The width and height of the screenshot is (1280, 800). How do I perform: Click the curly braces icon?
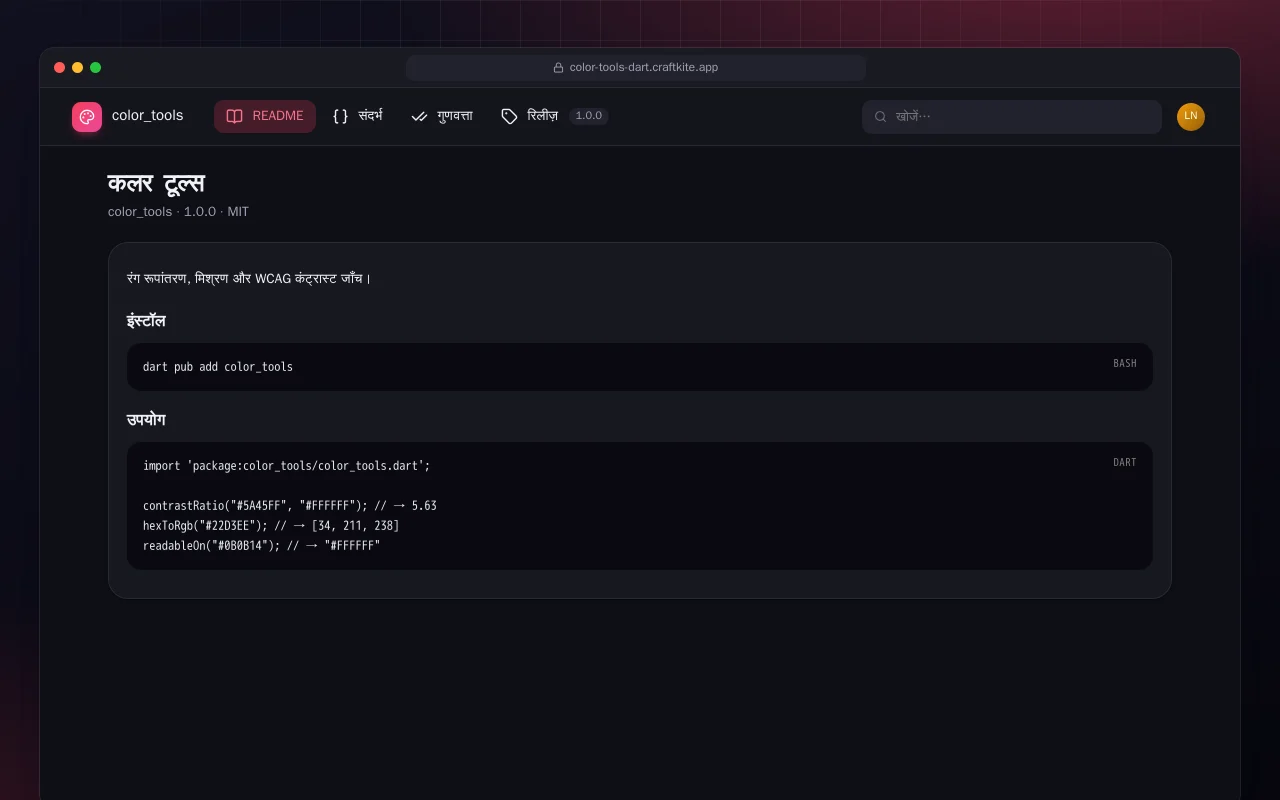pyautogui.click(x=340, y=116)
